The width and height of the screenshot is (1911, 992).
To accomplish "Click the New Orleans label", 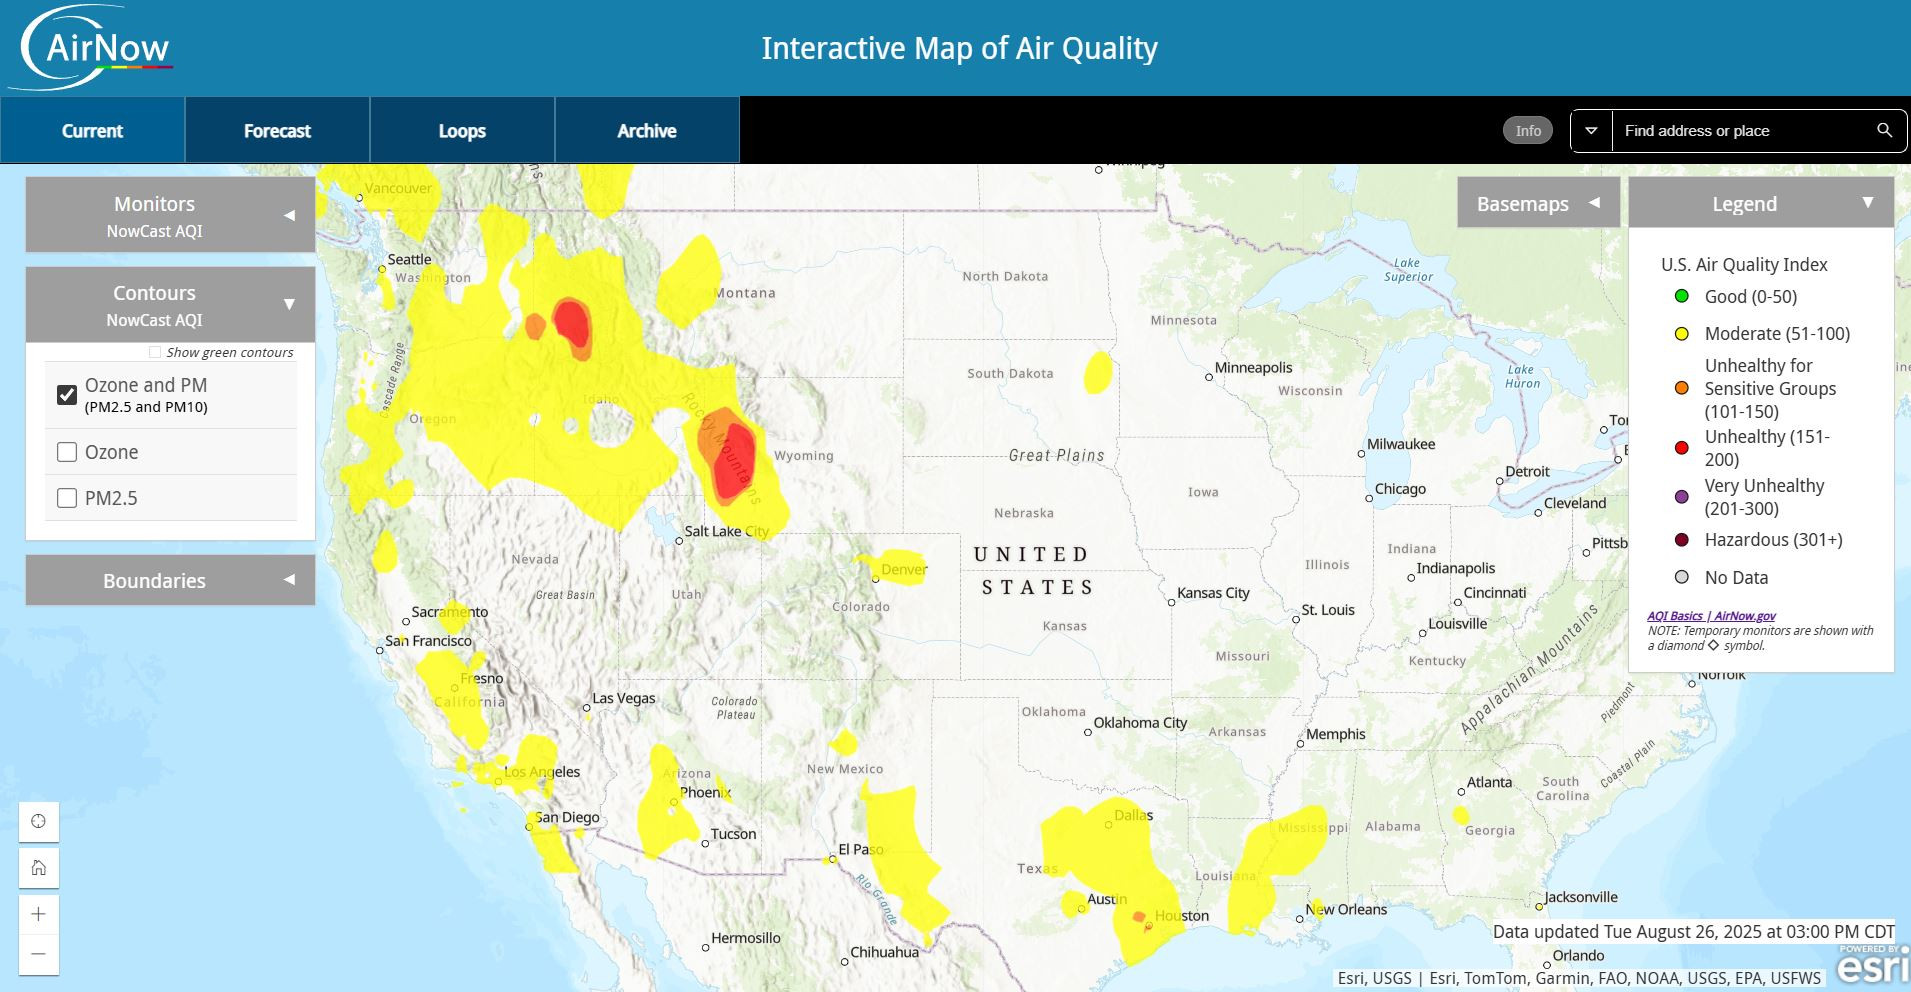I will click(x=1346, y=909).
